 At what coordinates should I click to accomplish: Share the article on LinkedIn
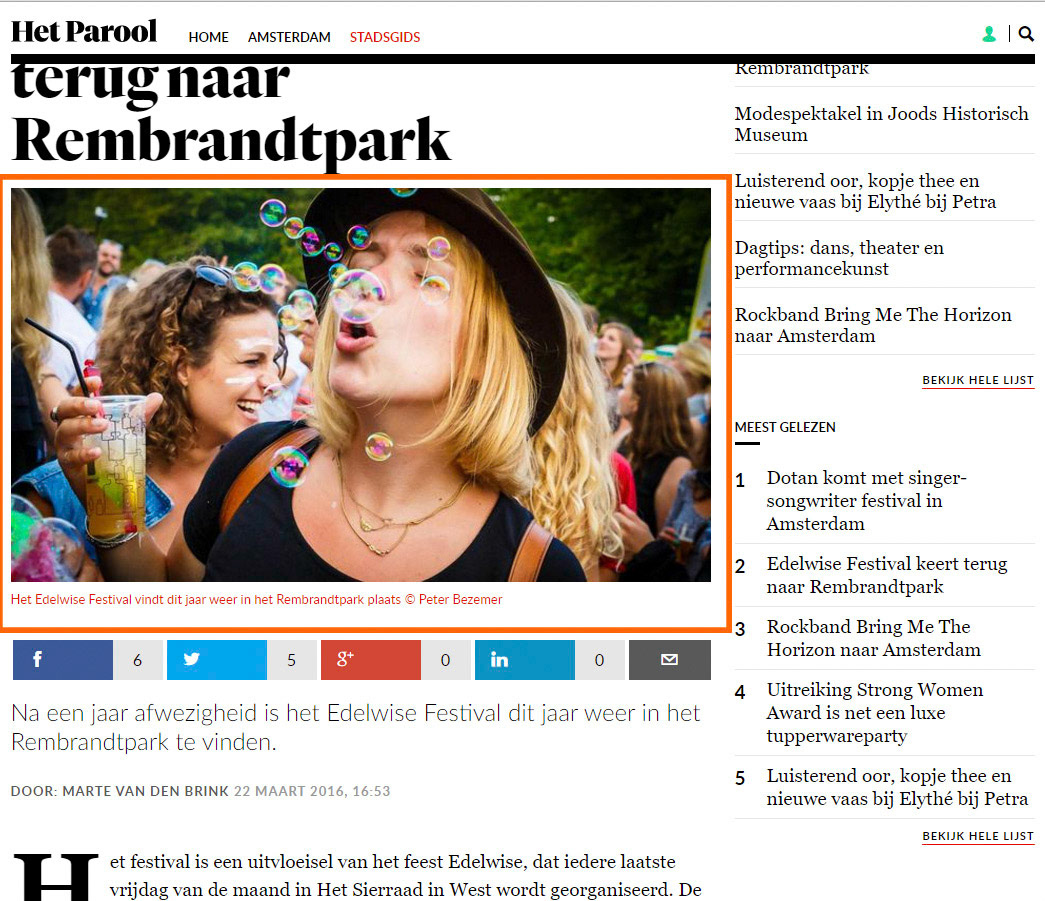[x=524, y=660]
